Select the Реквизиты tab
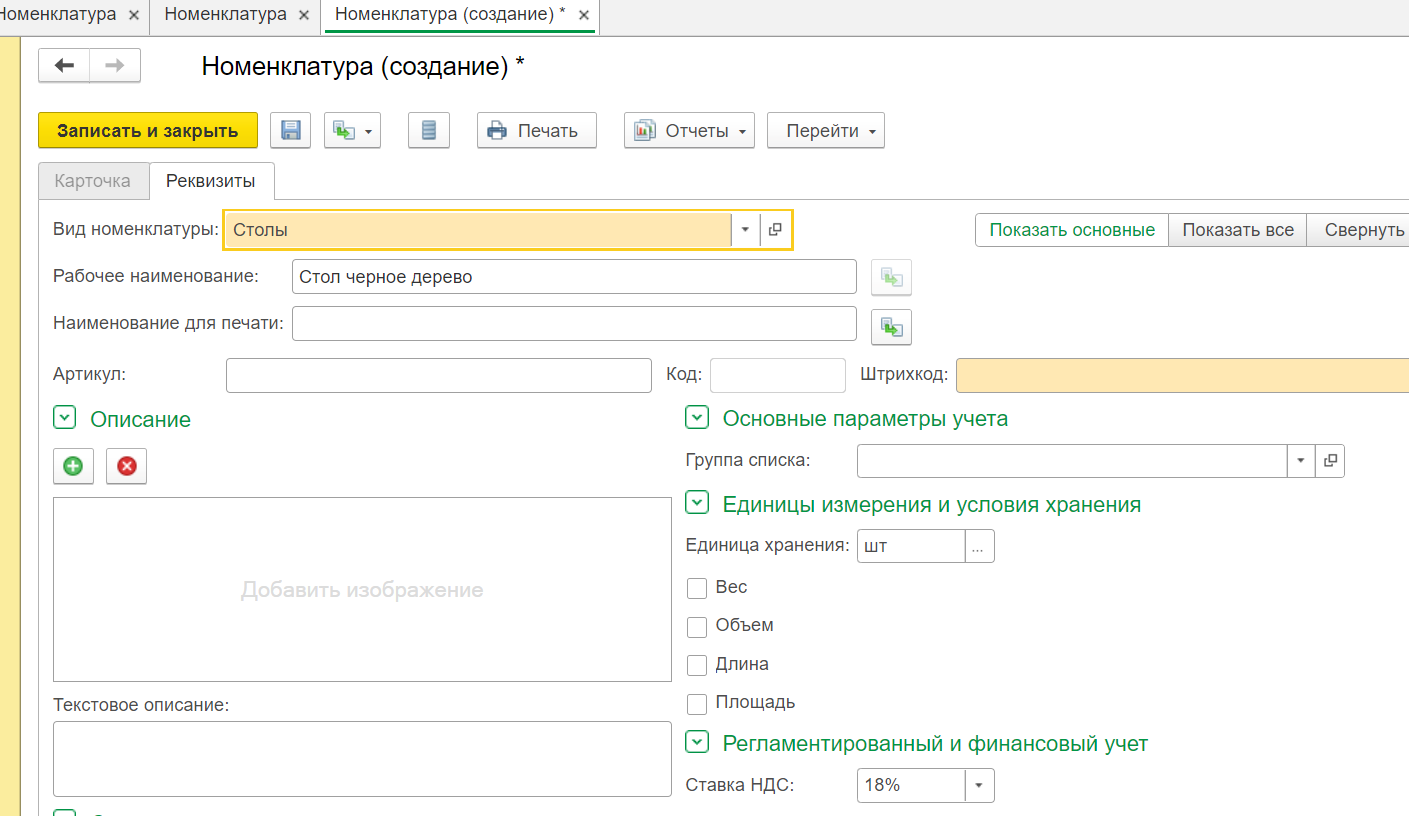 click(211, 181)
